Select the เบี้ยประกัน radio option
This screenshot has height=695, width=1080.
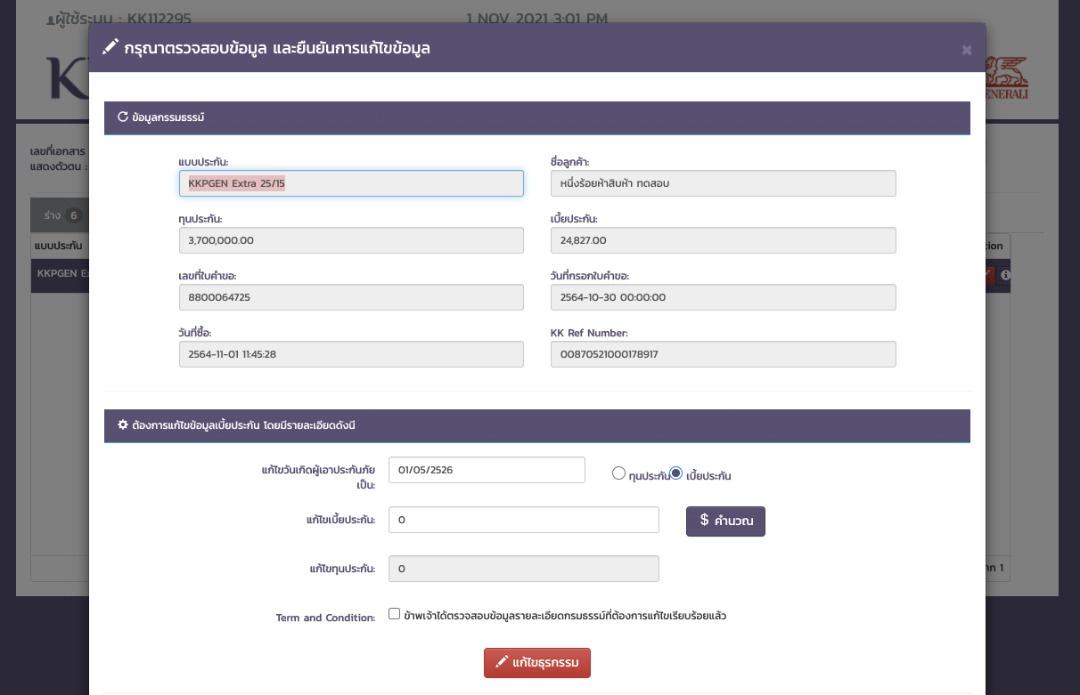point(676,474)
